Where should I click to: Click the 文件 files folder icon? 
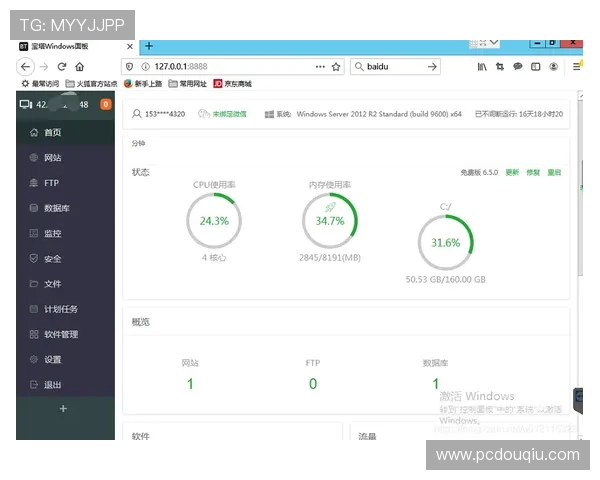coord(34,284)
